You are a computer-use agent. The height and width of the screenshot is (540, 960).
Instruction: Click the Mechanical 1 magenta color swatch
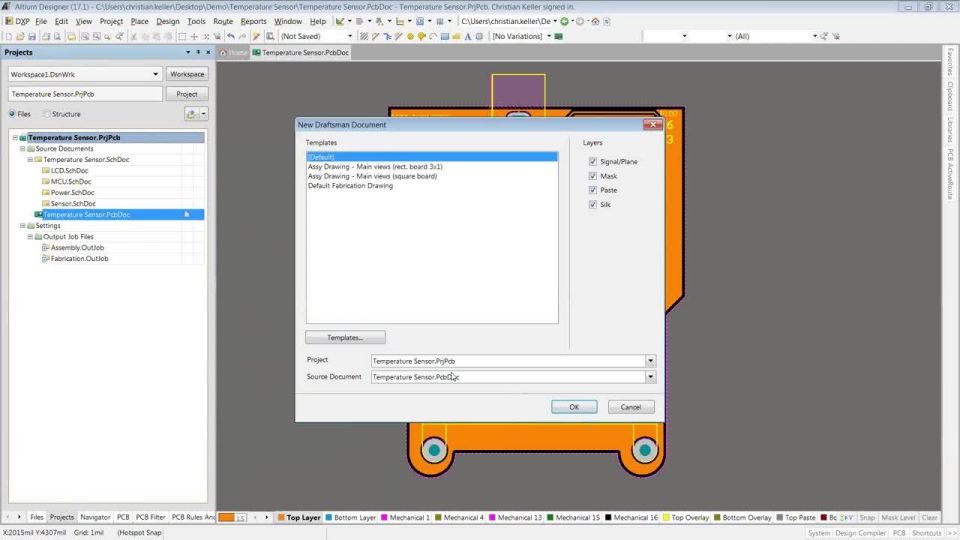[384, 517]
